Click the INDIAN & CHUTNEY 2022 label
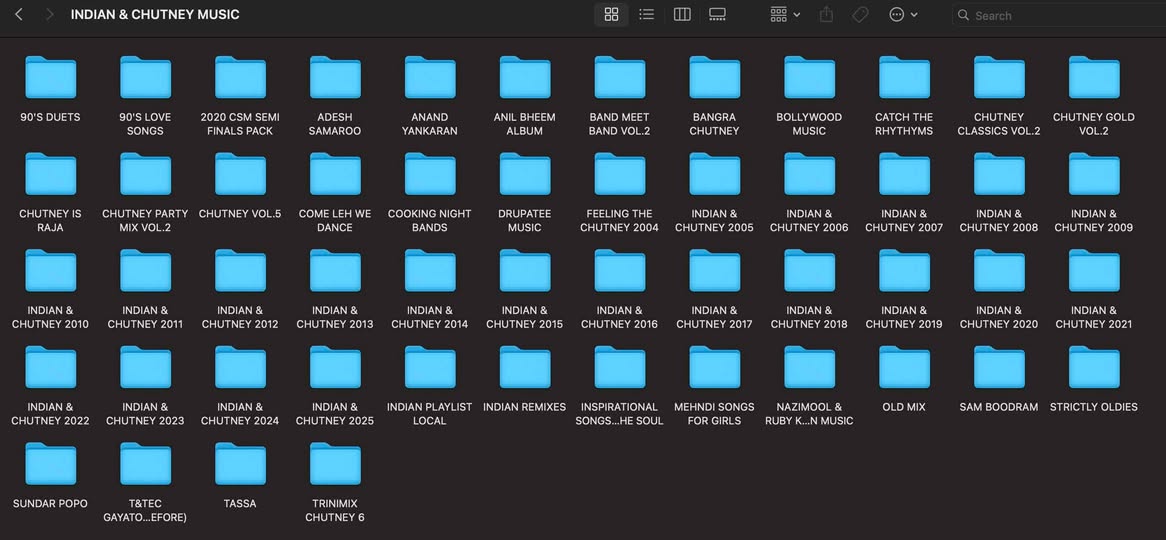The width and height of the screenshot is (1166, 540). point(51,414)
